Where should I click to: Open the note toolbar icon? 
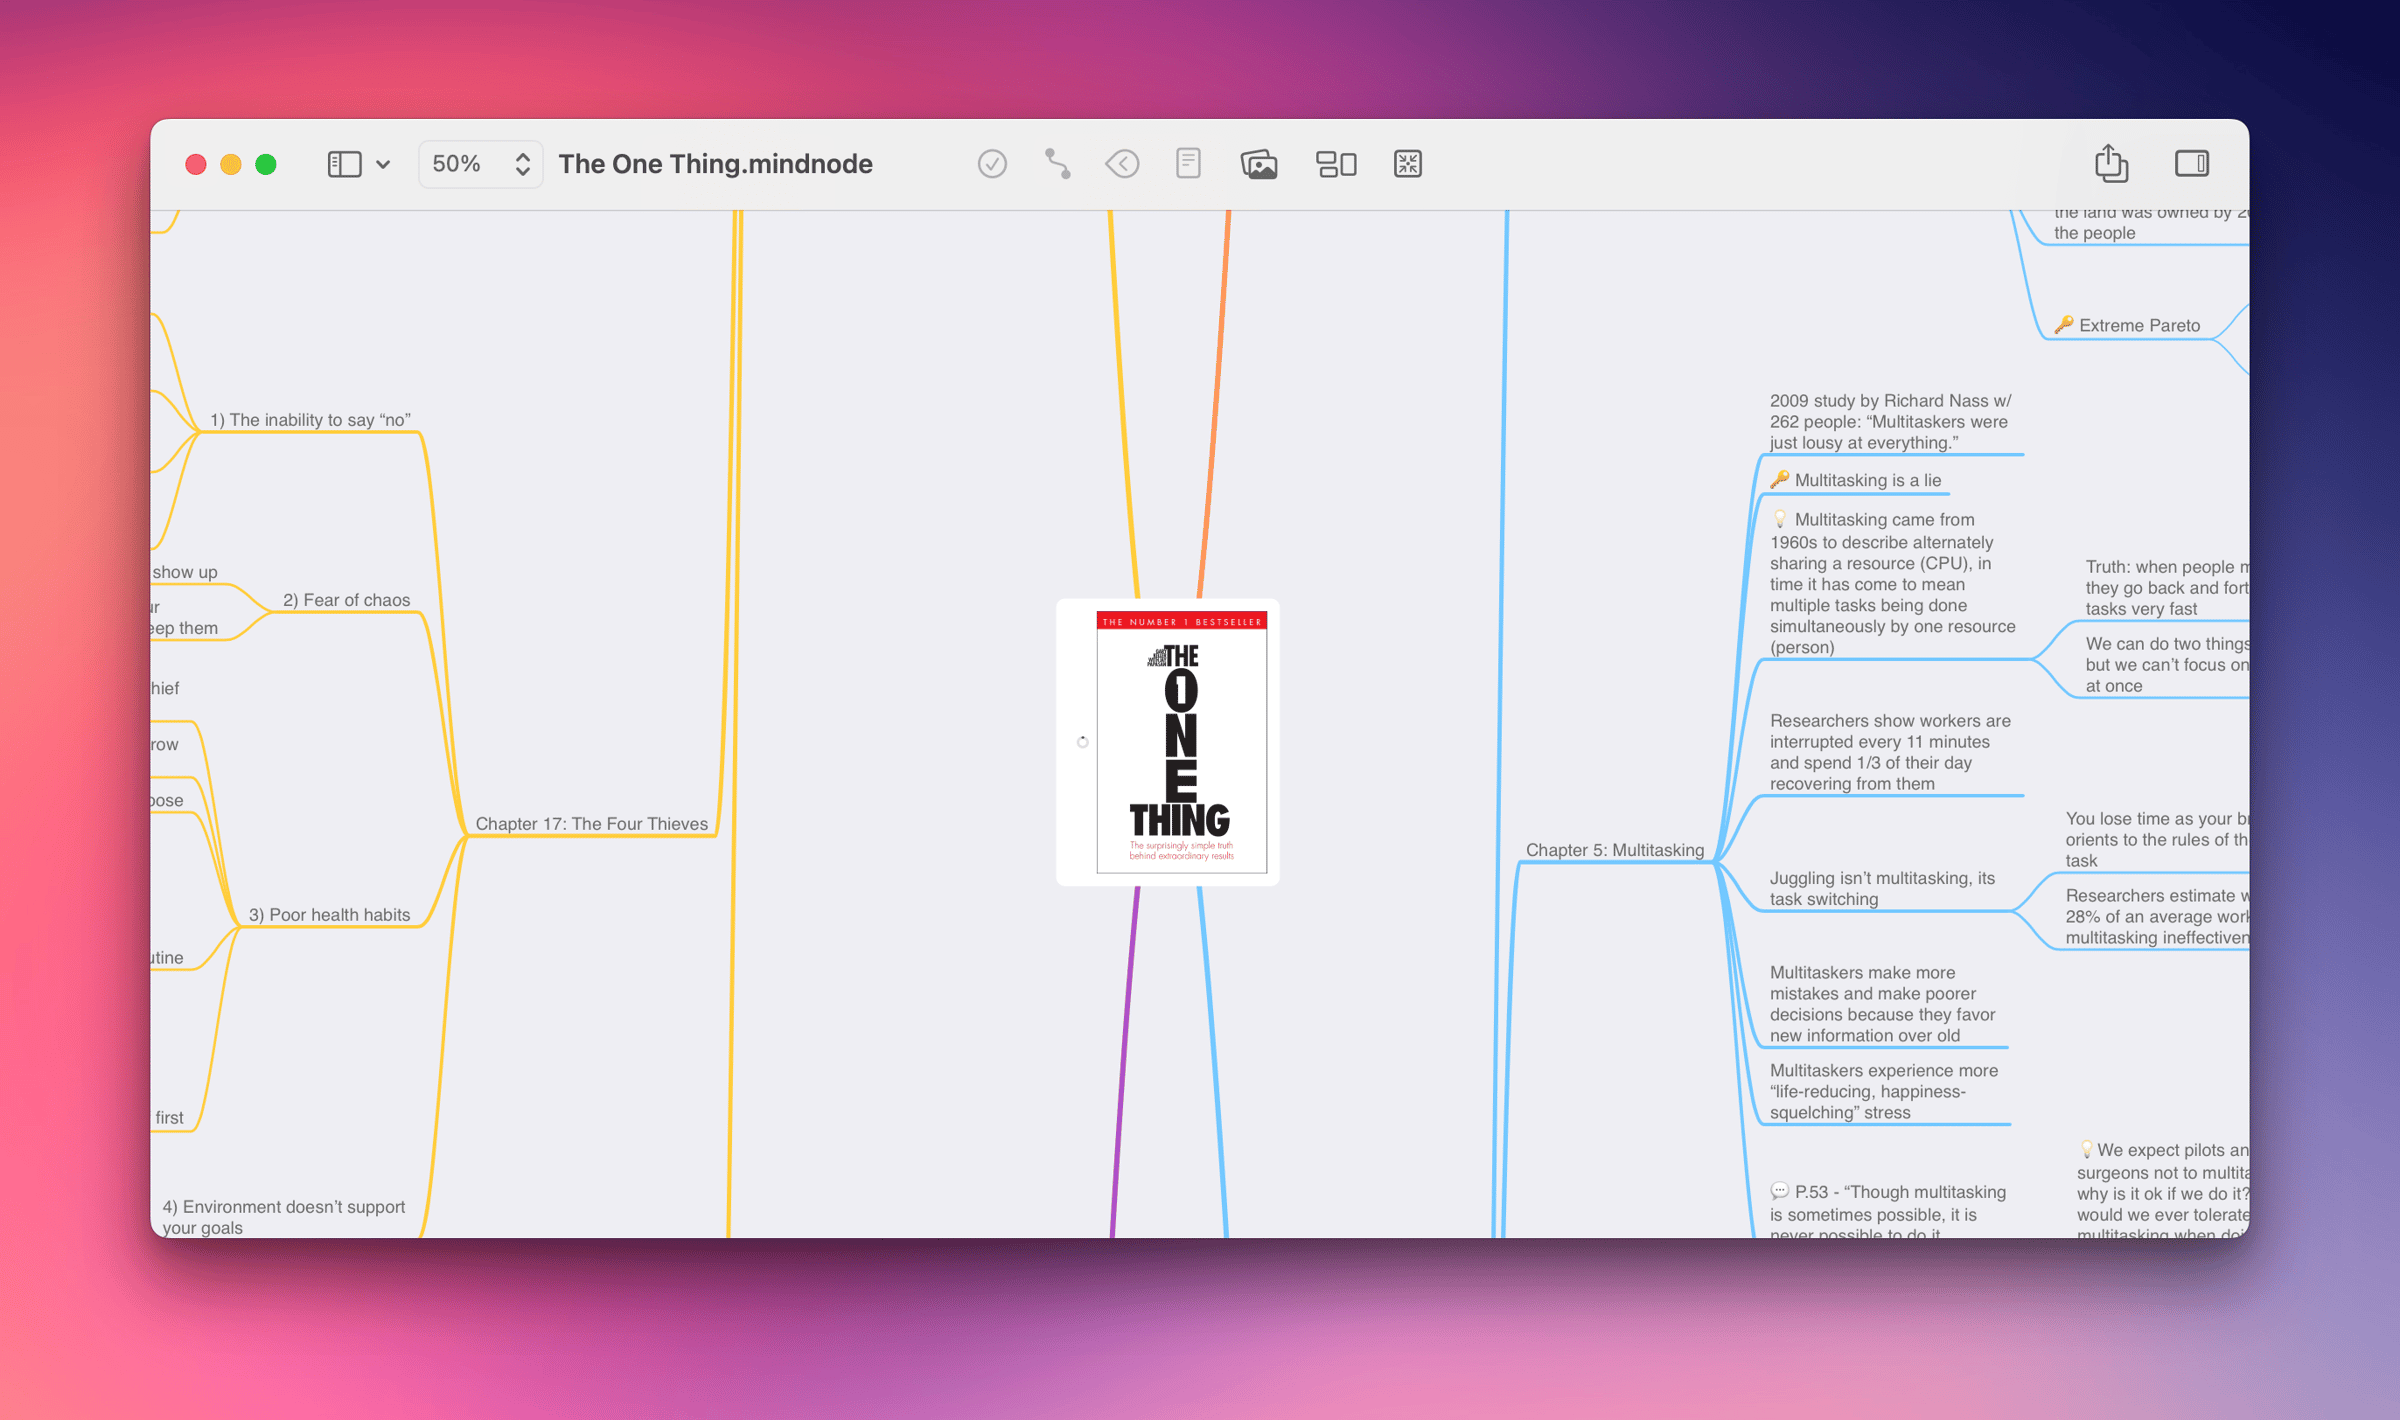(1188, 164)
